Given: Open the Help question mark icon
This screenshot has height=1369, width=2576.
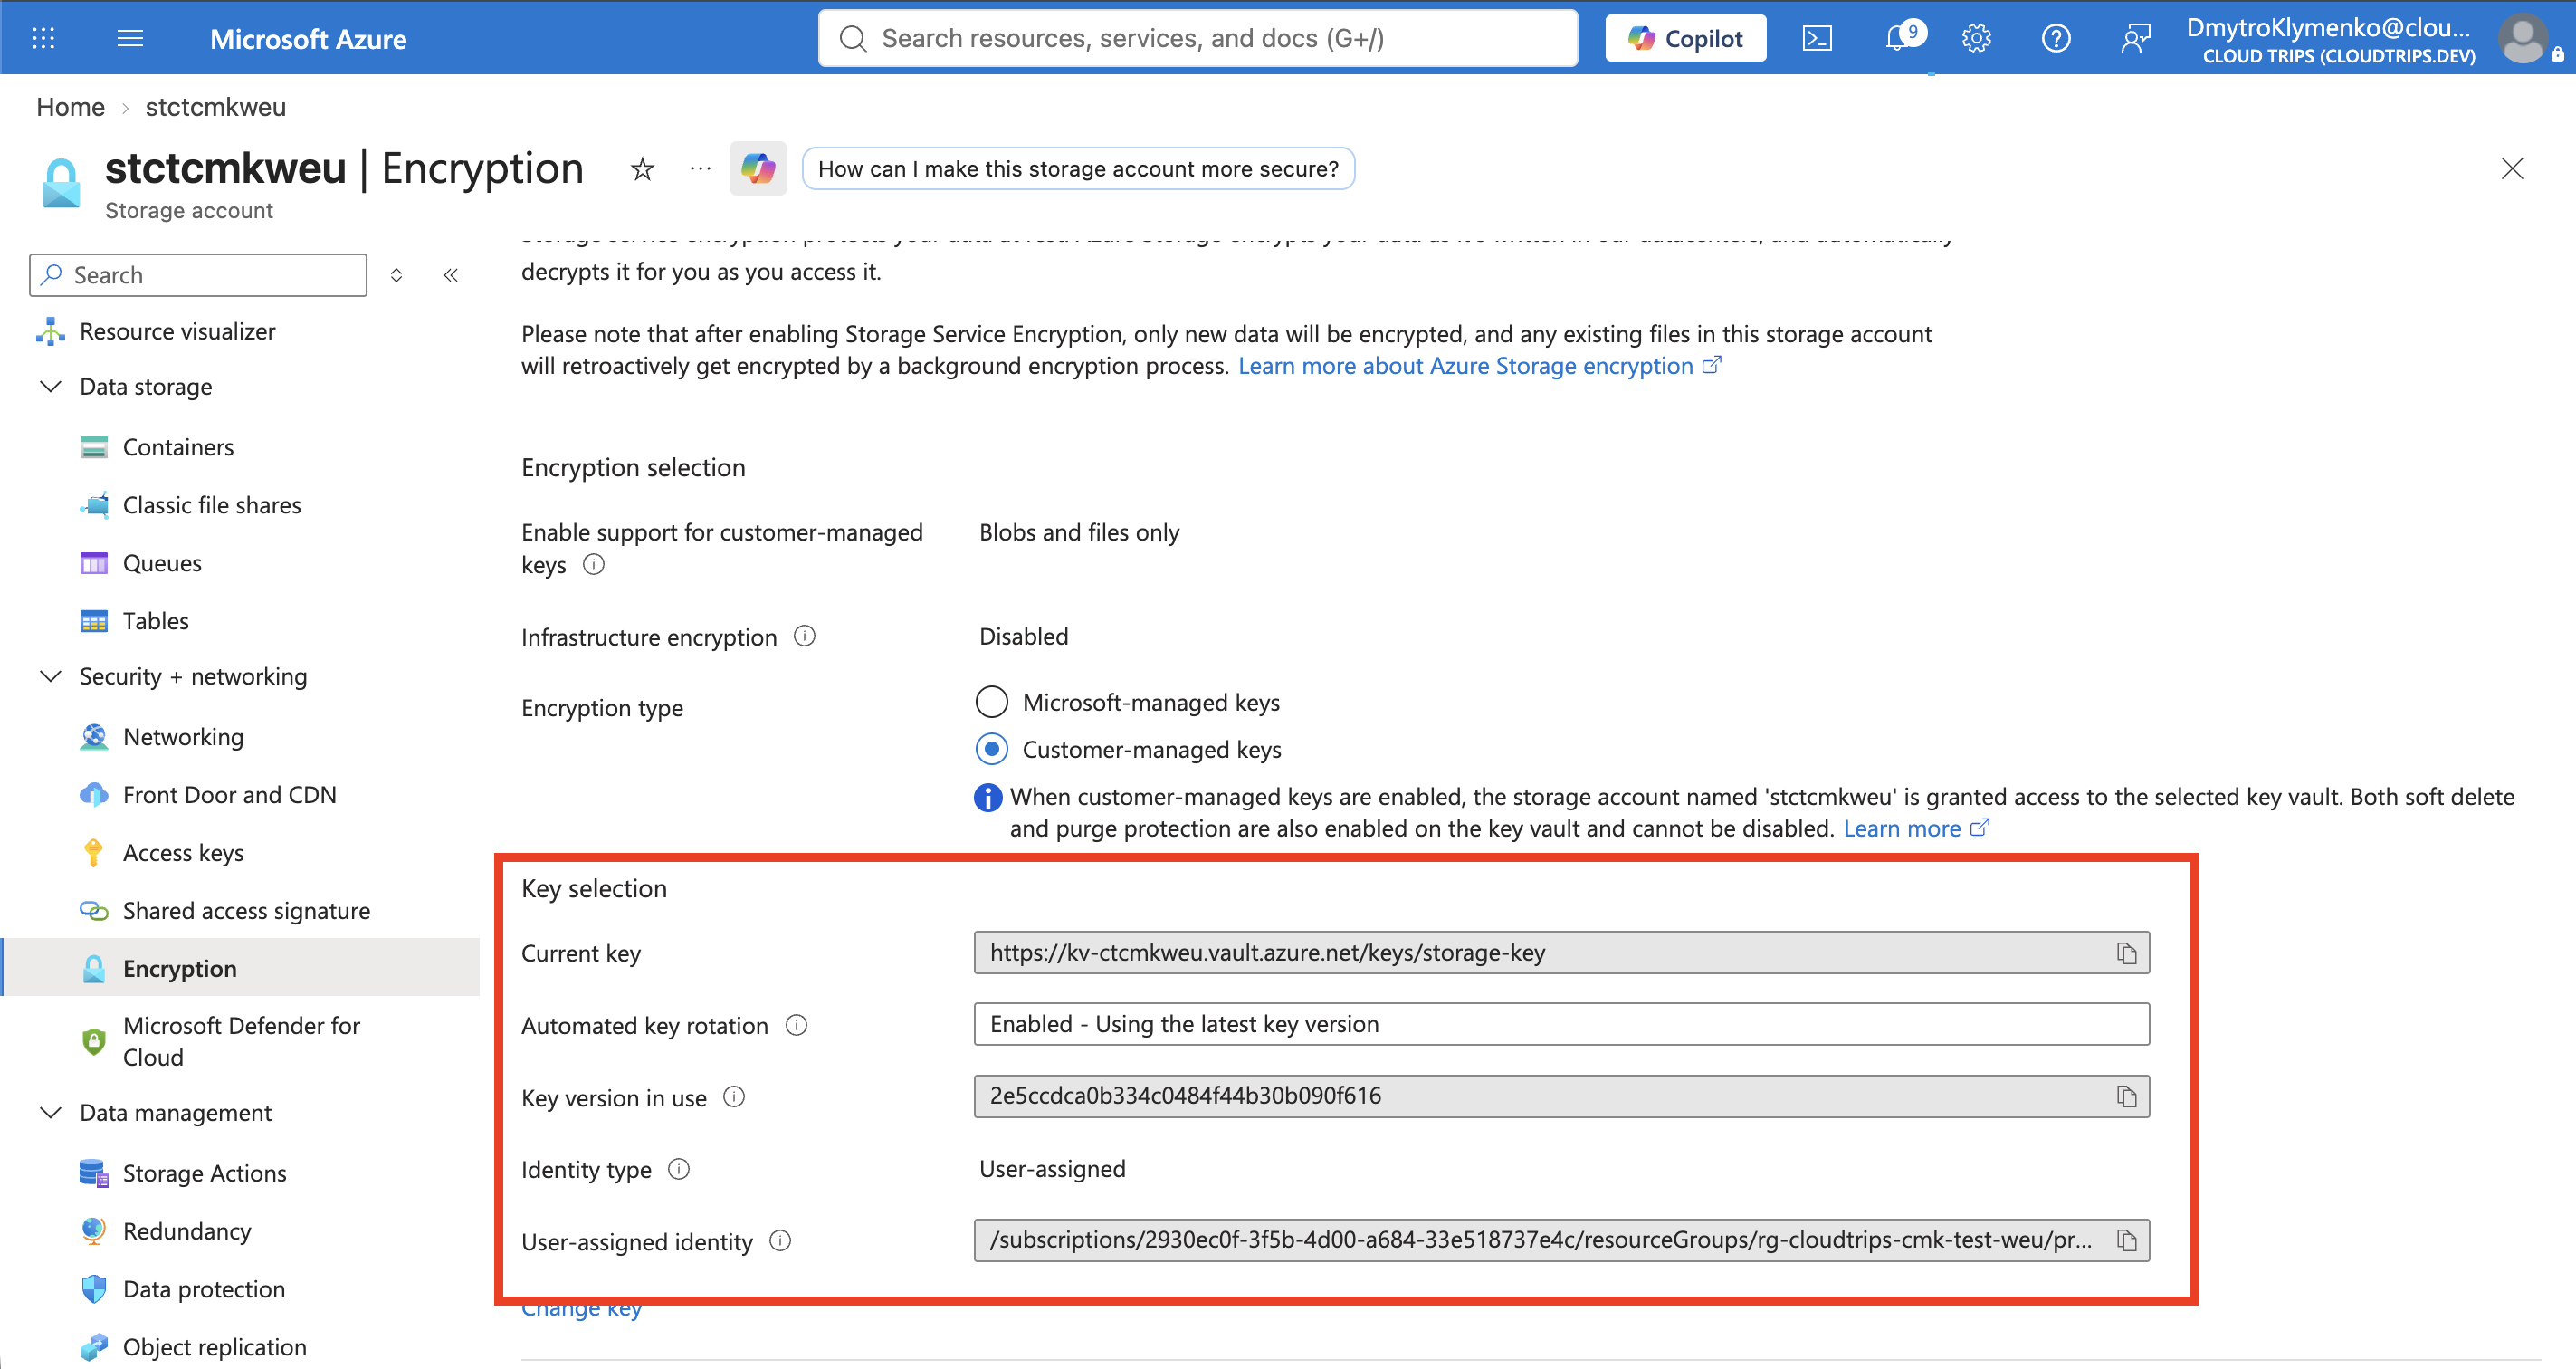Looking at the screenshot, I should 2056,38.
